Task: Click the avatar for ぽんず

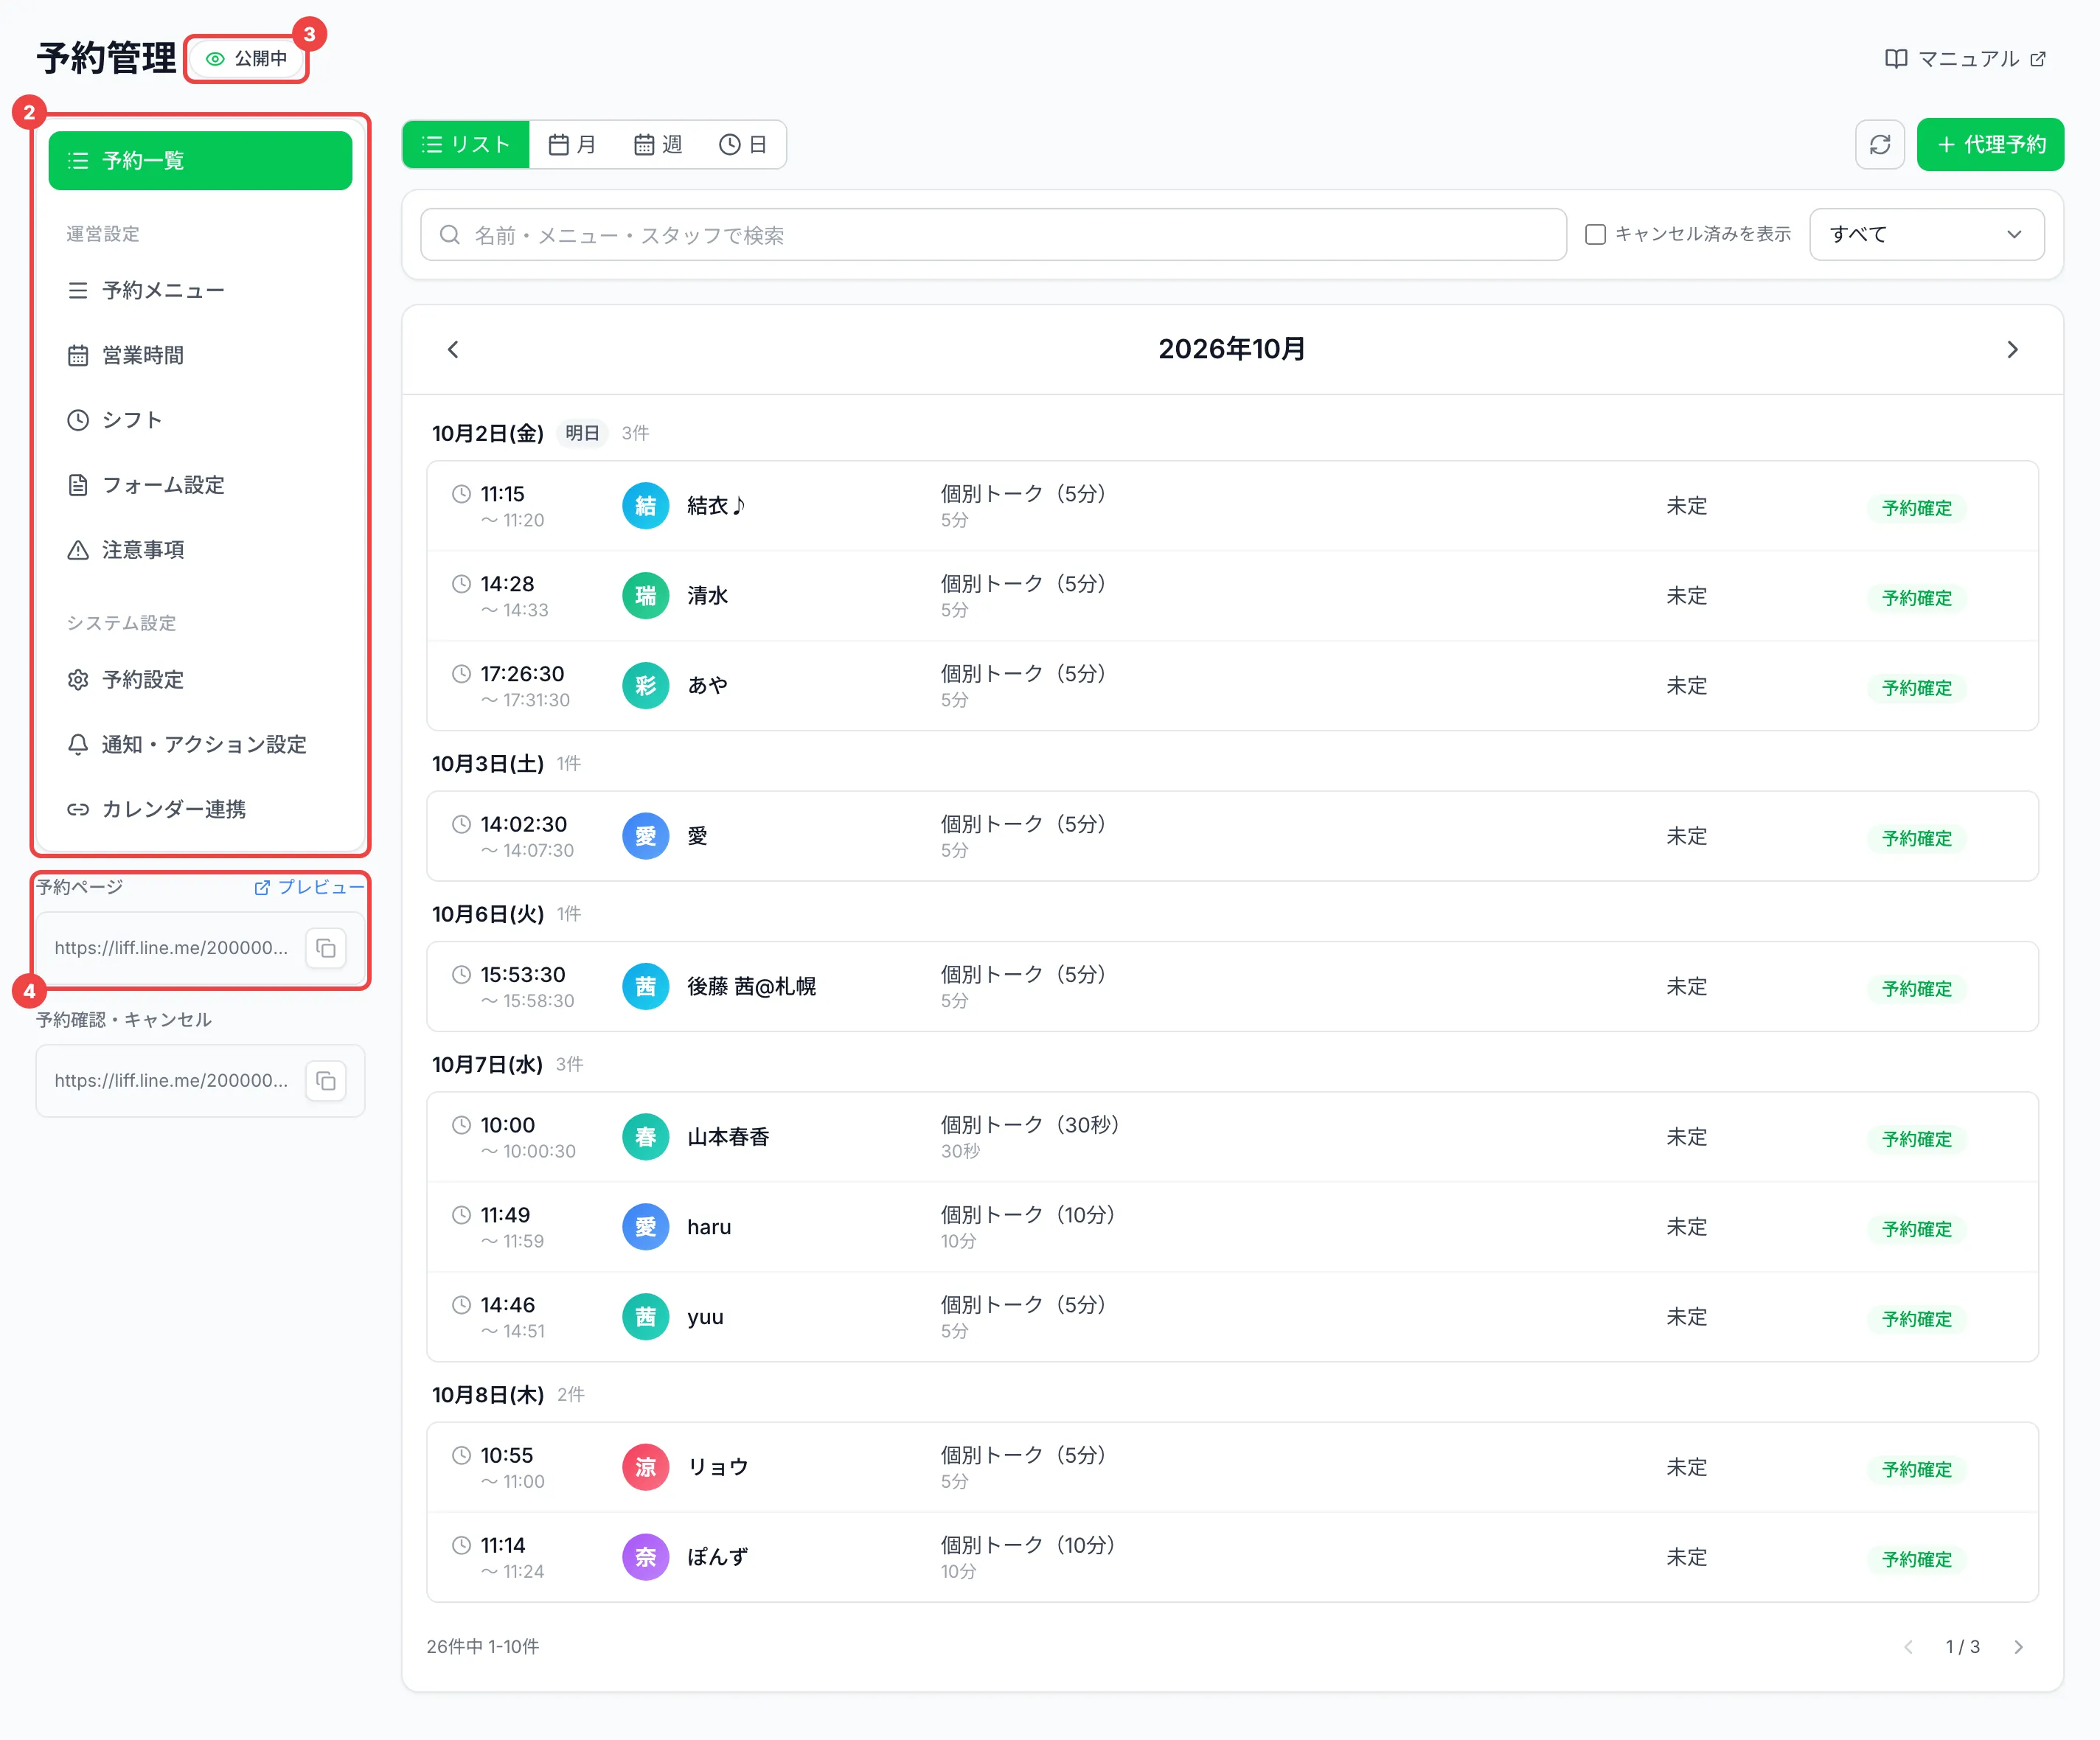Action: click(x=645, y=1557)
